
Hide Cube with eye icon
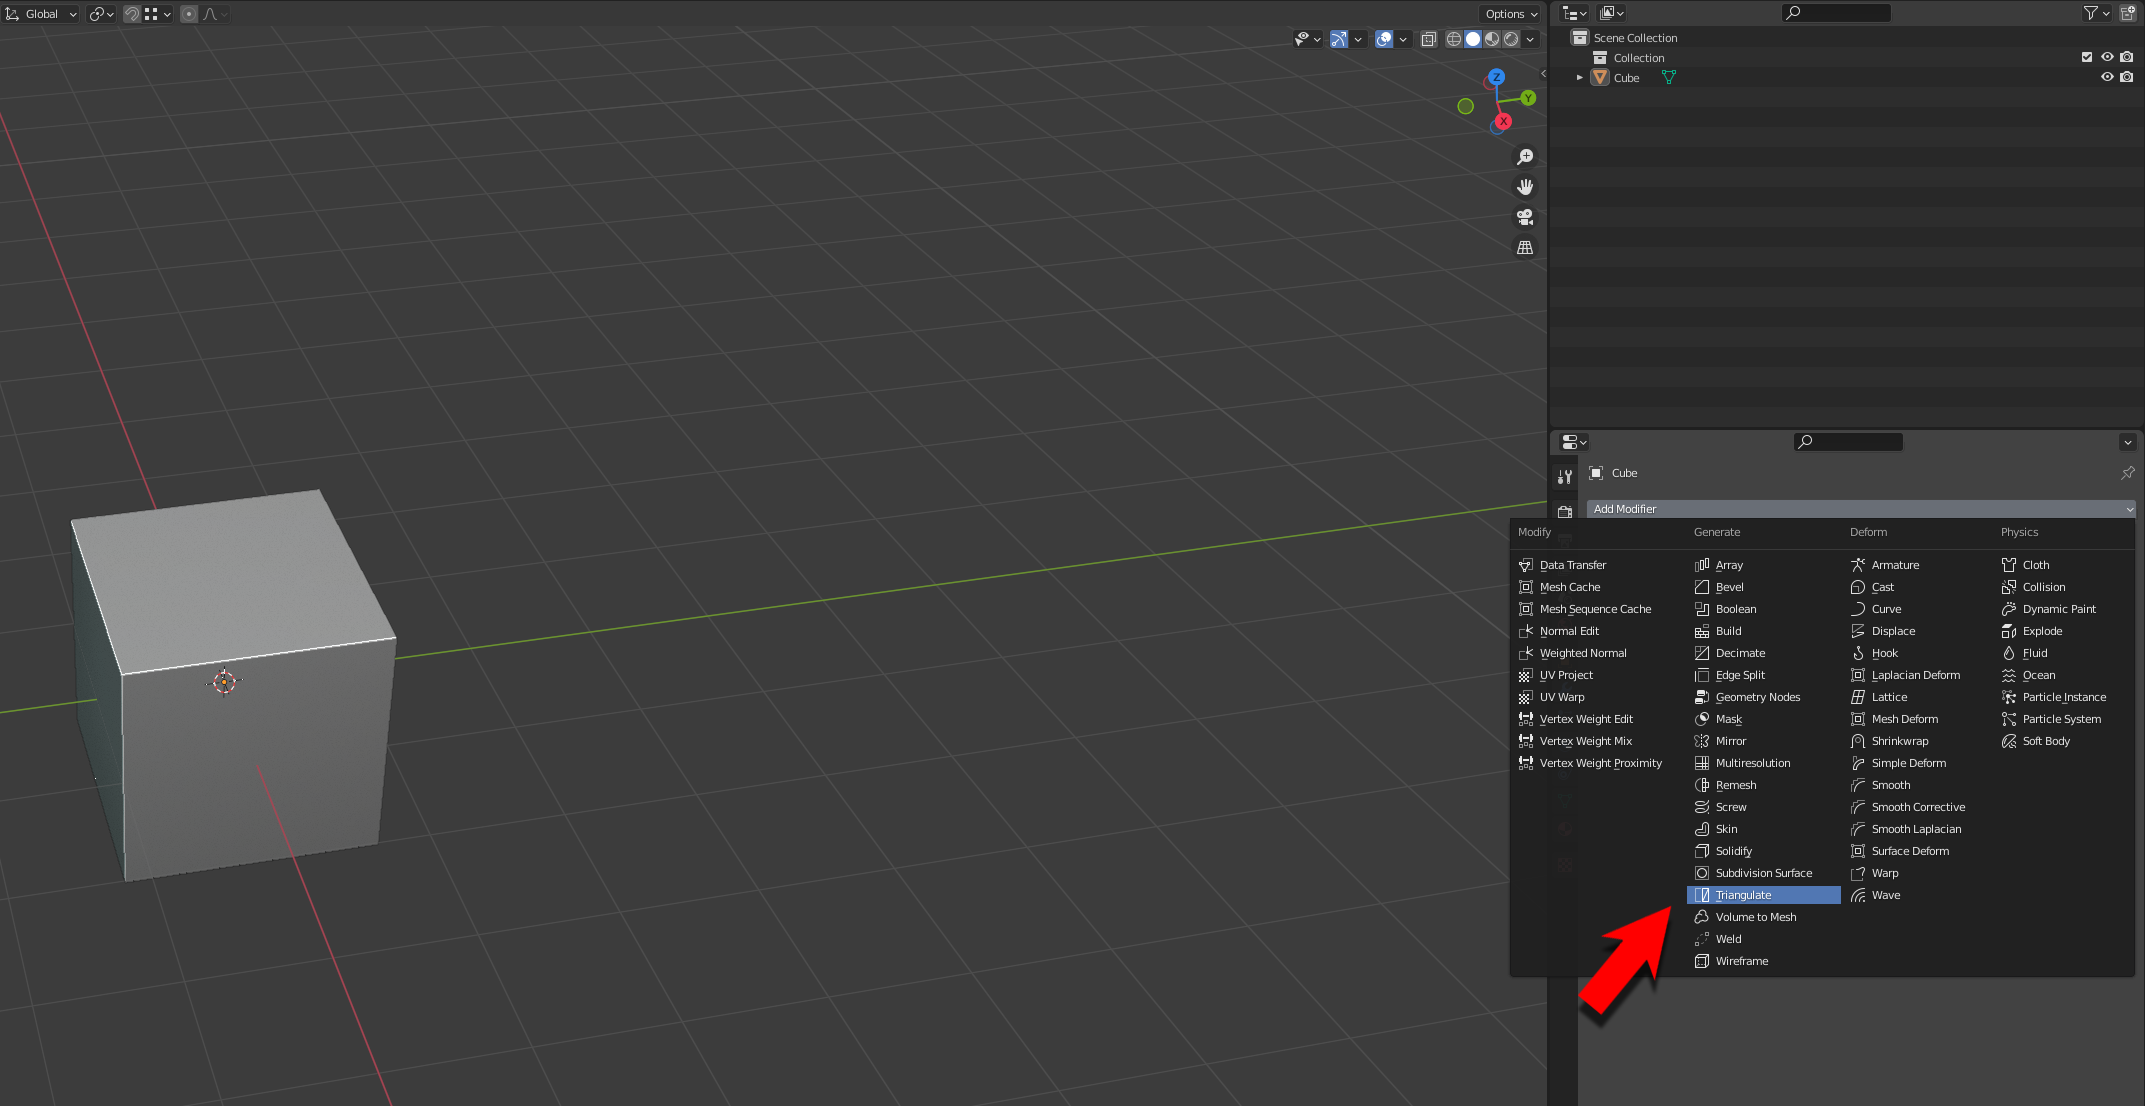(x=2107, y=77)
